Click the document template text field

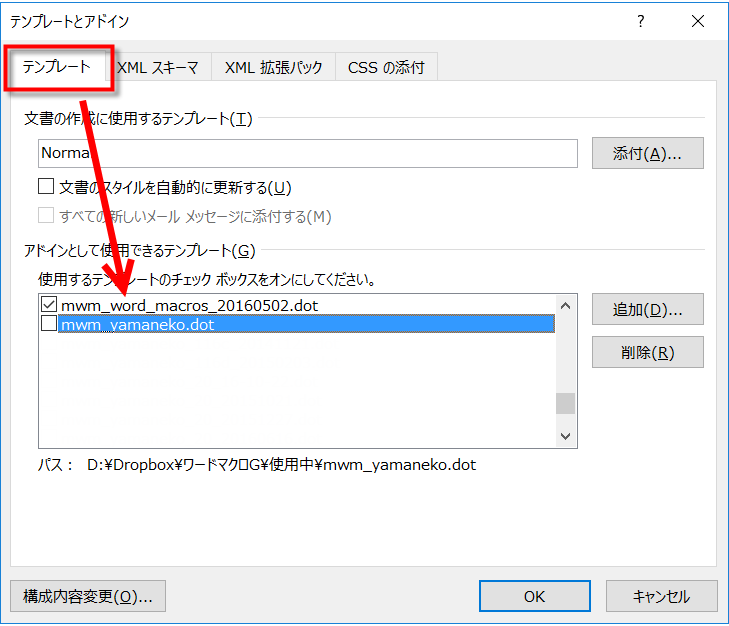(308, 153)
